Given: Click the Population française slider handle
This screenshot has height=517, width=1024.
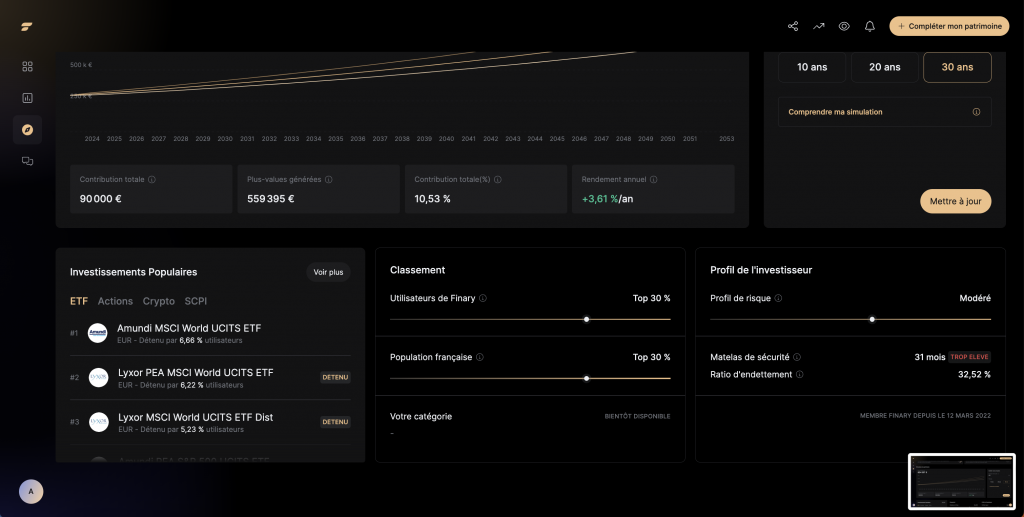Looking at the screenshot, I should [586, 378].
